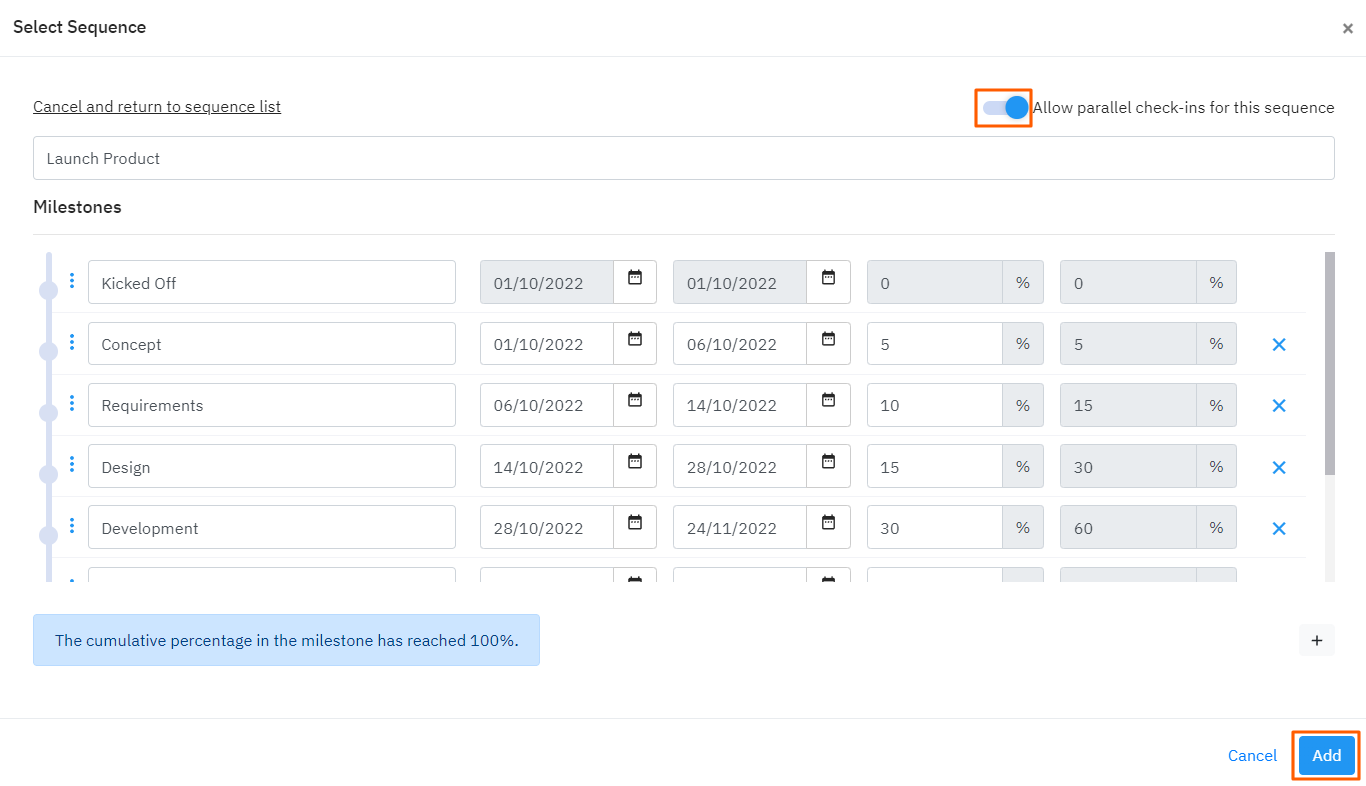The width and height of the screenshot is (1366, 786).
Task: Click the Milestones section heading
Action: coord(77,207)
